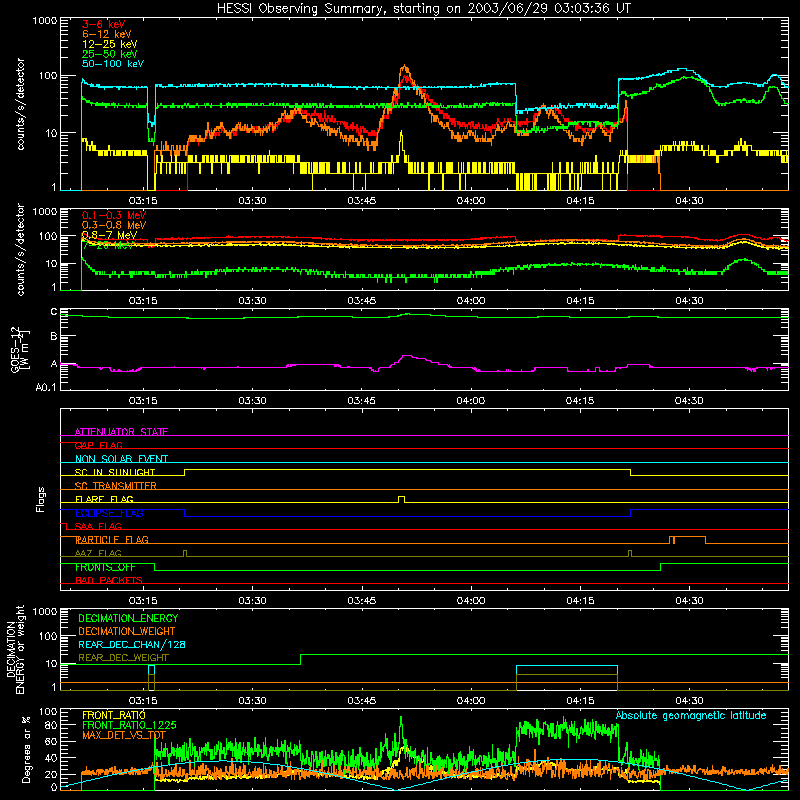
Task: Click 04:15 tick label under the decimation panel
Action: tap(580, 701)
